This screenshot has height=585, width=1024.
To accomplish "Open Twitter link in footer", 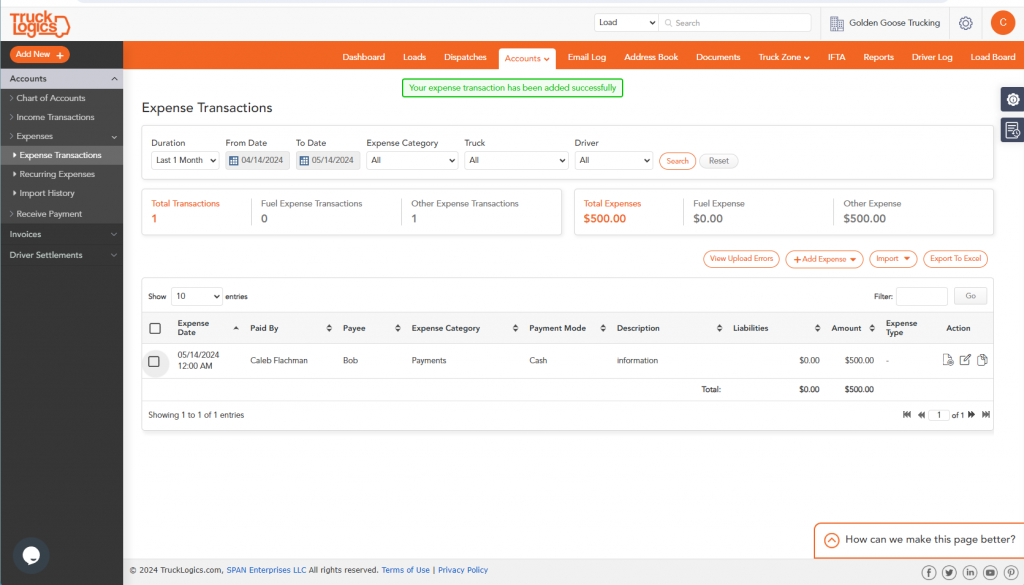I will 949,573.
